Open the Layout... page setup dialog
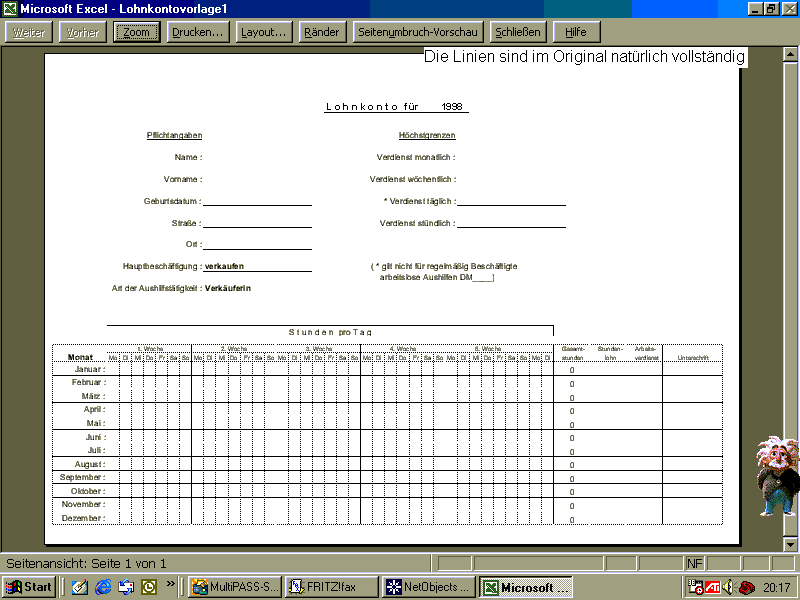This screenshot has width=800, height=600. 264,32
